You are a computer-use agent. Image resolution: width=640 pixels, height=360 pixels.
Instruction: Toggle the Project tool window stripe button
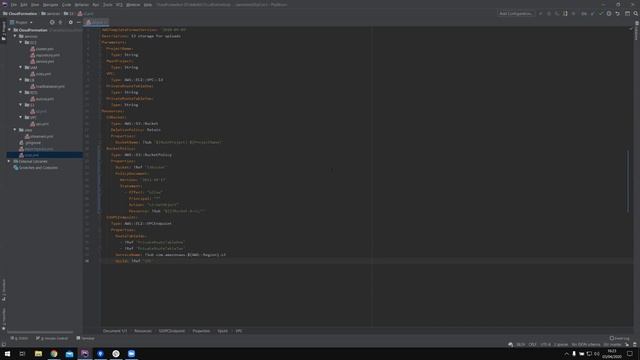pos(4,31)
